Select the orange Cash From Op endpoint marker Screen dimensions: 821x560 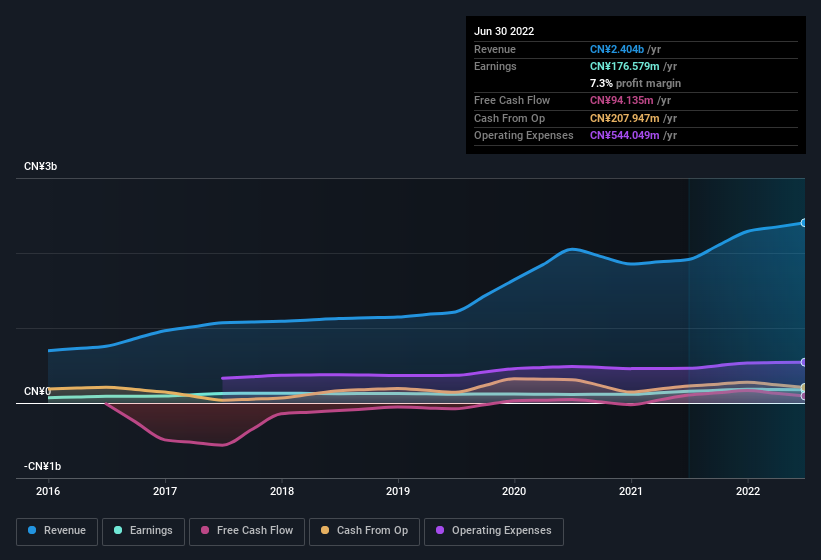coord(804,388)
